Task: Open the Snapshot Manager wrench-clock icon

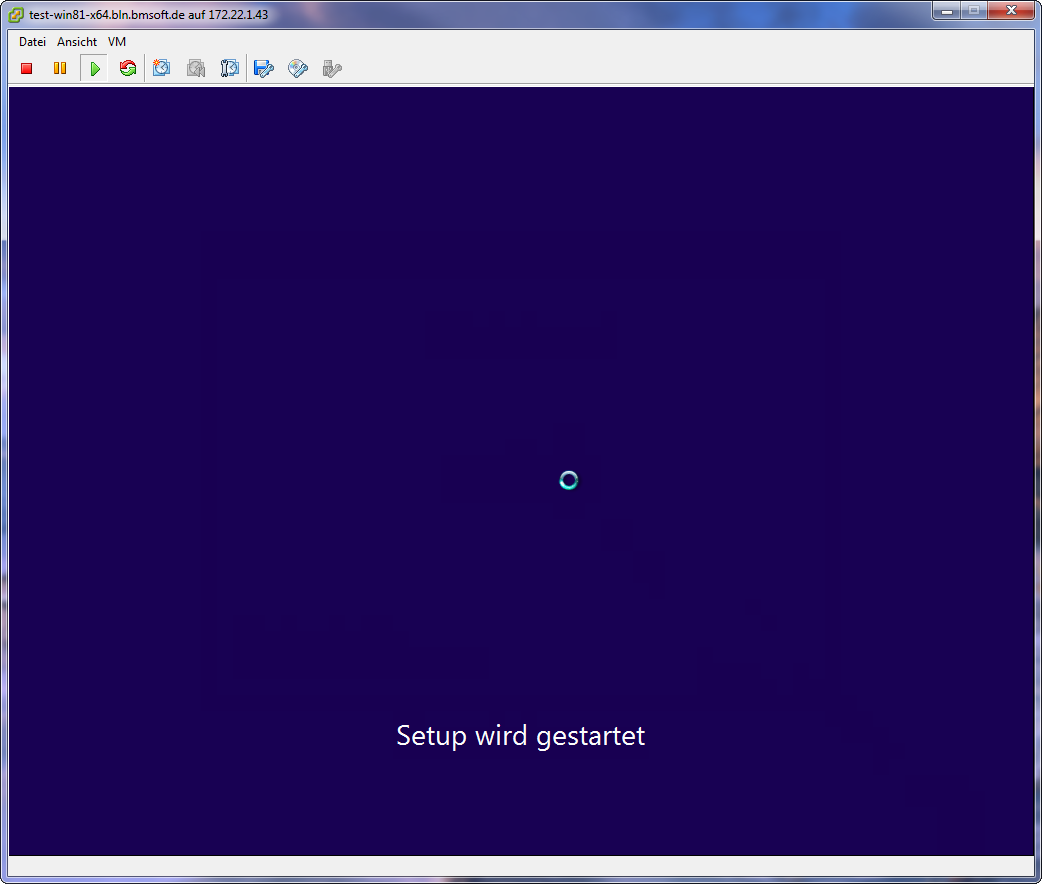Action: coord(230,68)
